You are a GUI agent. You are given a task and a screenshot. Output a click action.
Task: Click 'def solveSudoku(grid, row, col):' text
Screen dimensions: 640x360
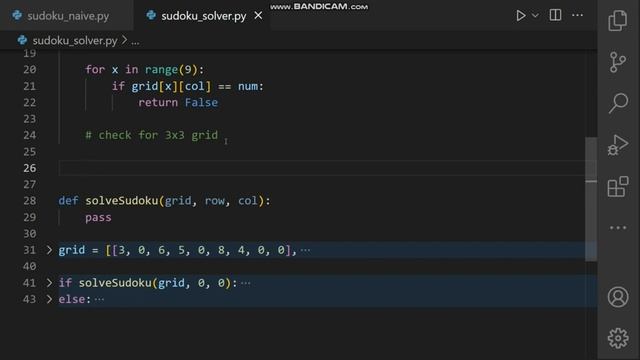(x=164, y=201)
